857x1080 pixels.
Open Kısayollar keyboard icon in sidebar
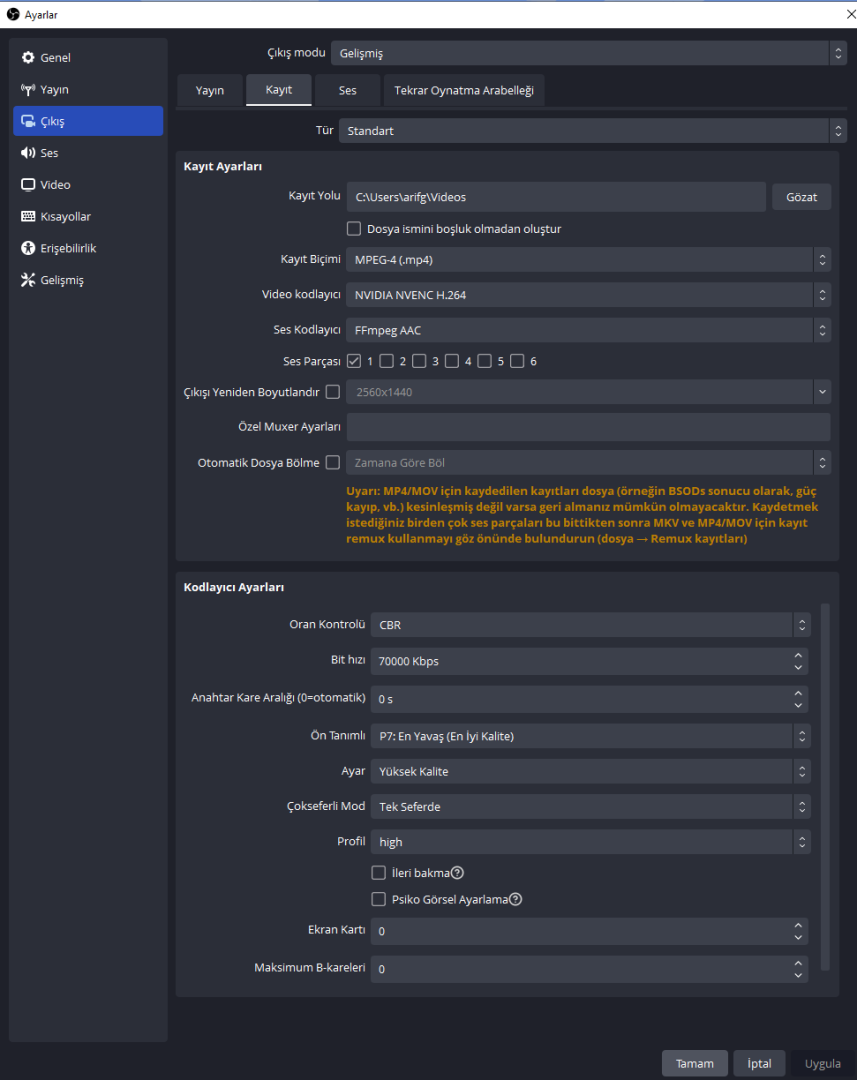coord(28,217)
